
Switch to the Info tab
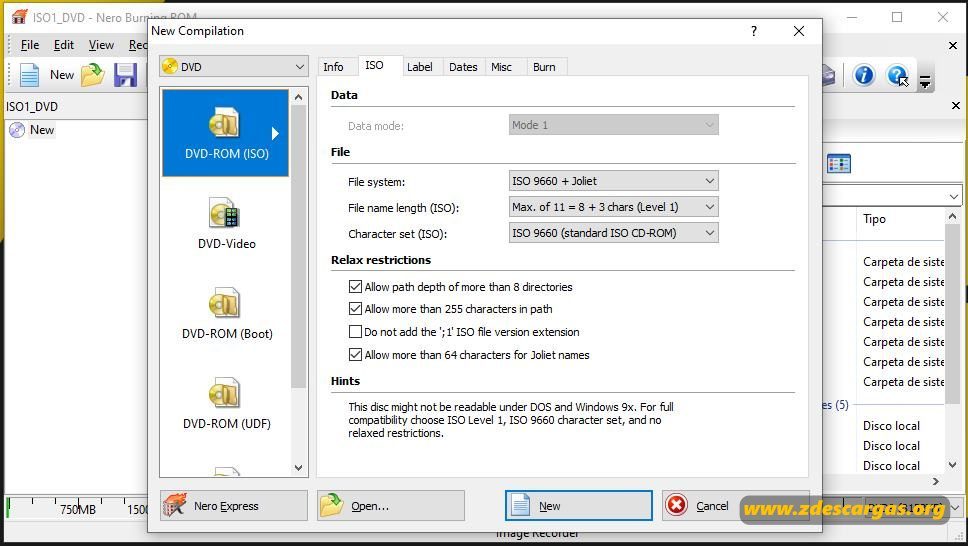(x=333, y=67)
